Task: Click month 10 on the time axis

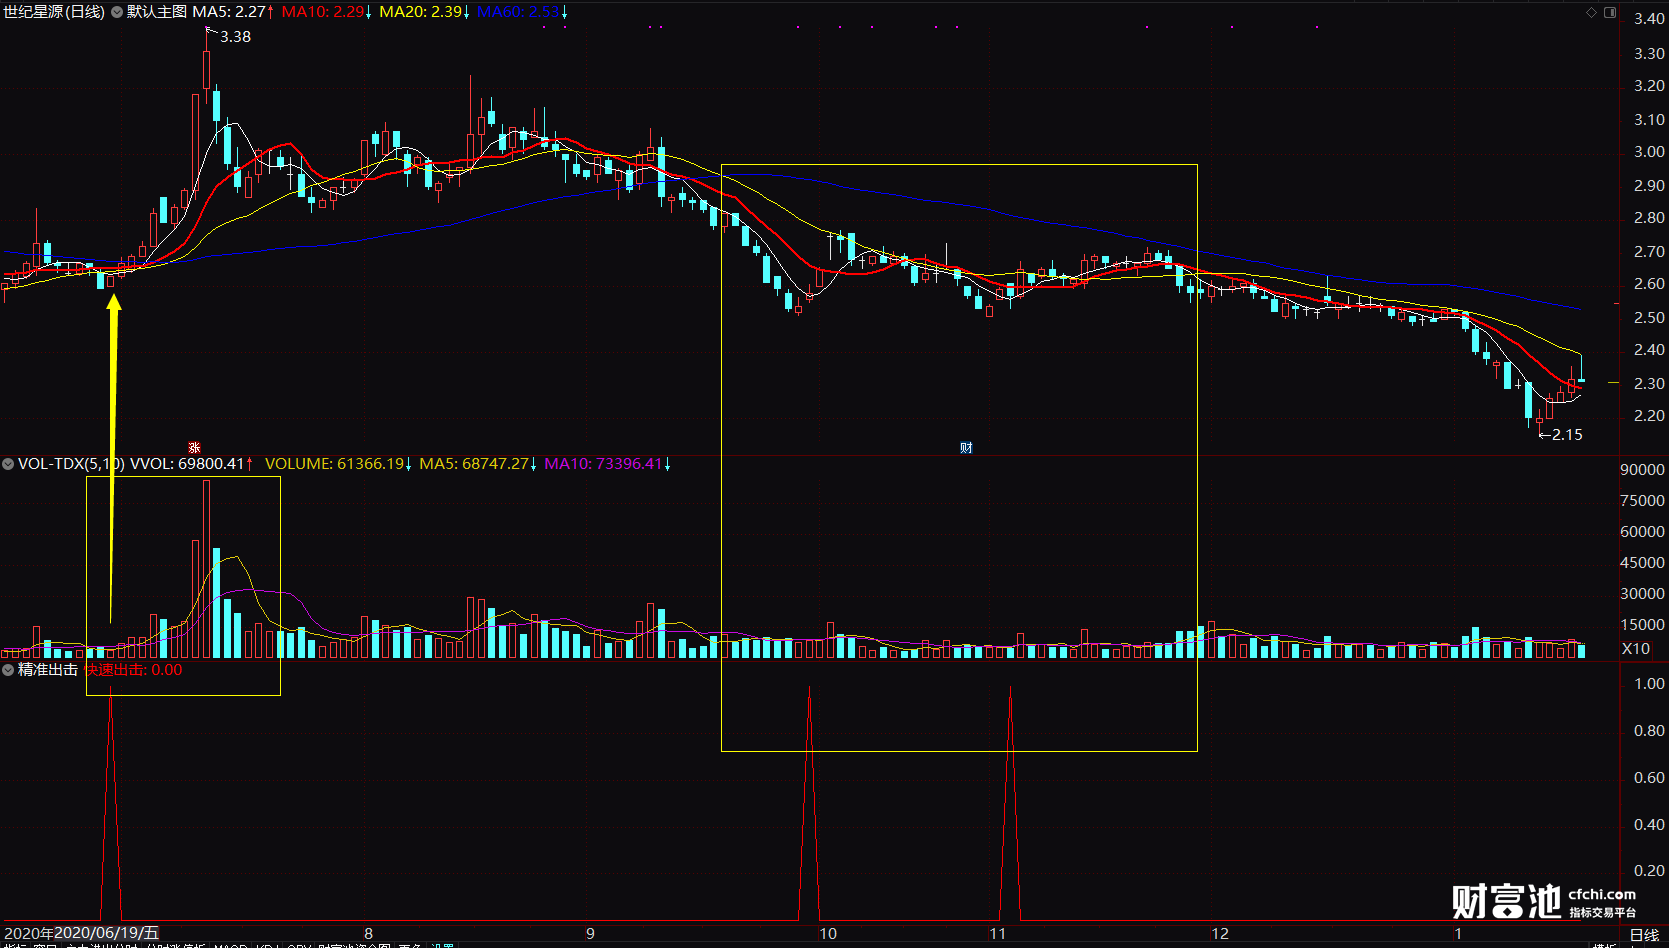Action: (828, 934)
